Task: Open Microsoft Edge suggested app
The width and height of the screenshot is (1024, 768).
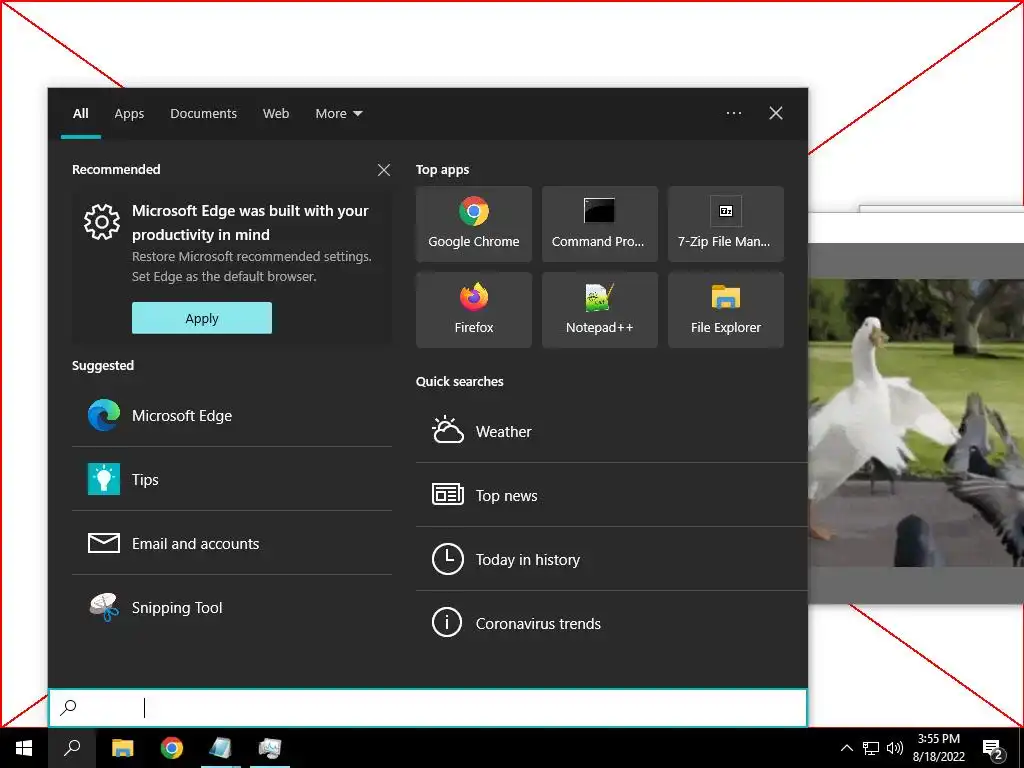Action: click(232, 415)
